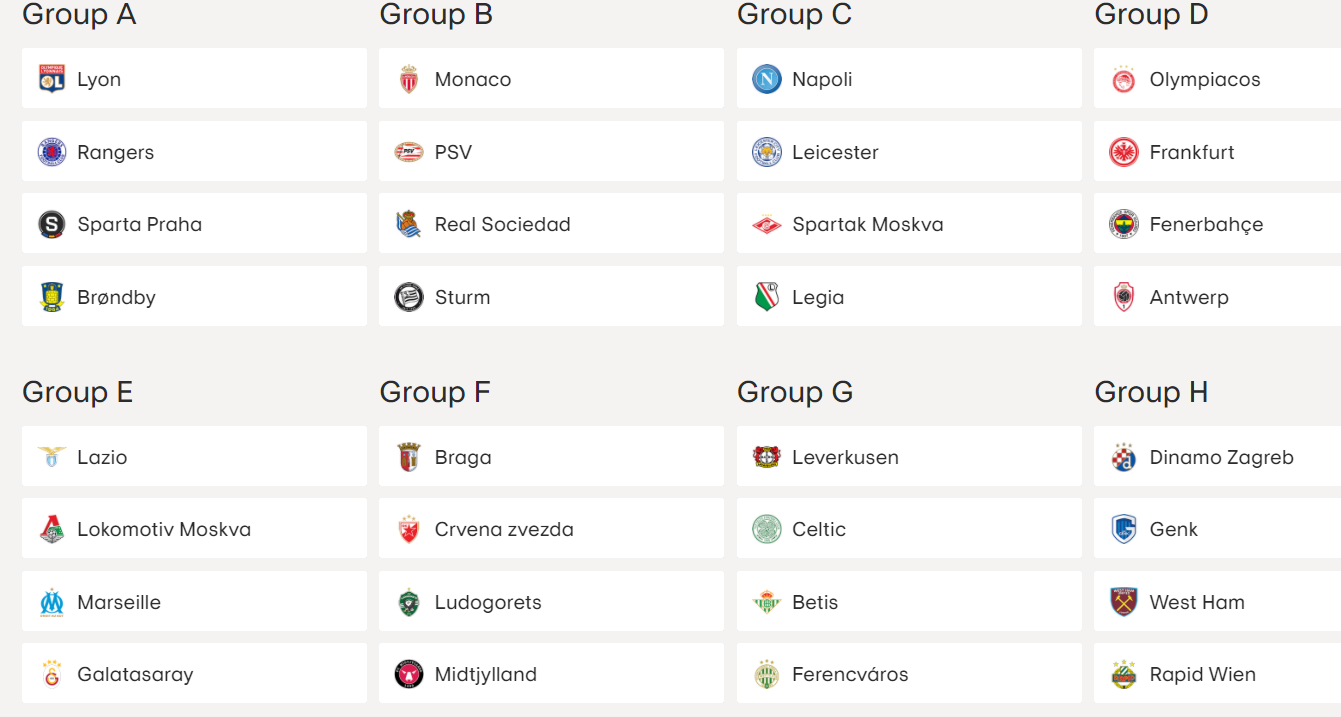Click the Napoli club logo
This screenshot has height=717, width=1341.
pos(767,79)
